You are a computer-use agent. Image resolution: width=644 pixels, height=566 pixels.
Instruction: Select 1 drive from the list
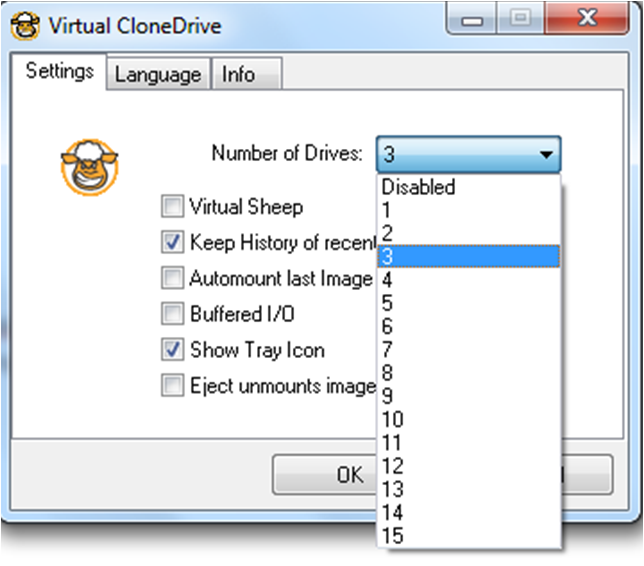point(469,210)
